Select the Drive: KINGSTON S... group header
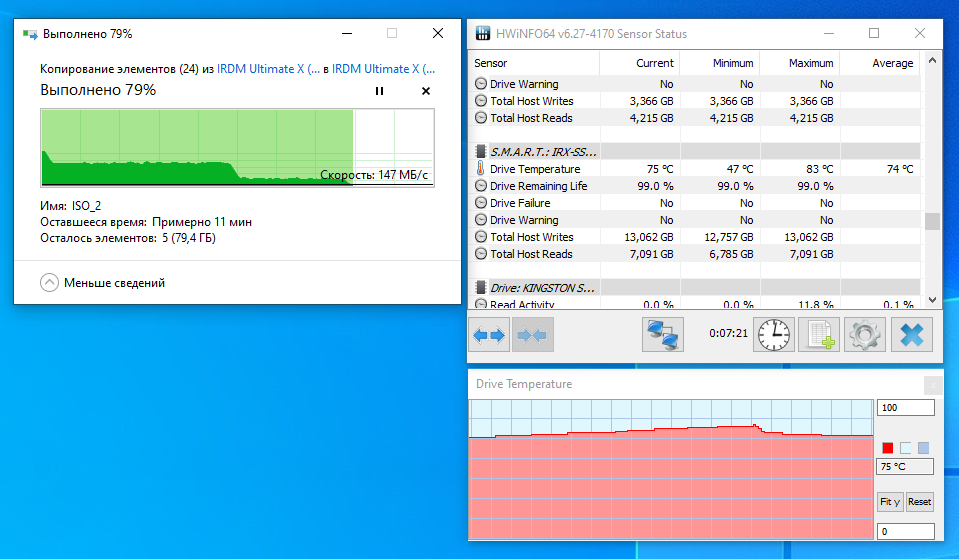 (695, 287)
